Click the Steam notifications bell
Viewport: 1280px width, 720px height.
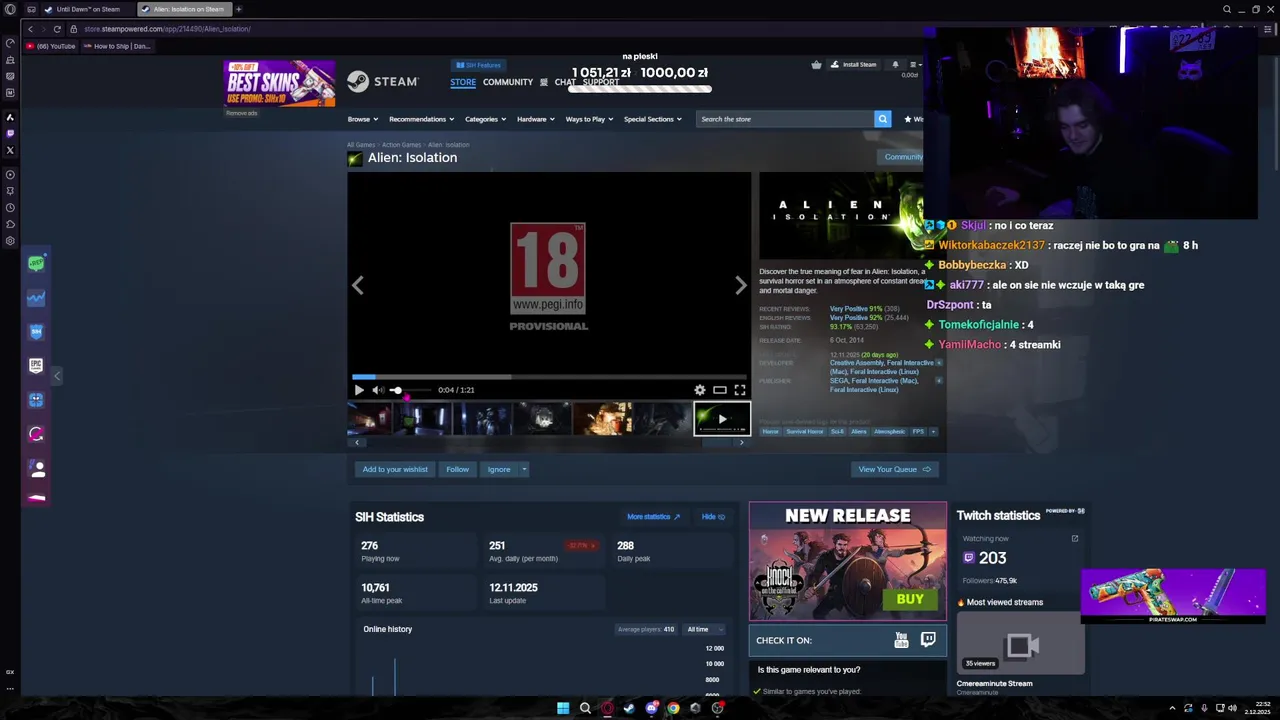point(895,64)
